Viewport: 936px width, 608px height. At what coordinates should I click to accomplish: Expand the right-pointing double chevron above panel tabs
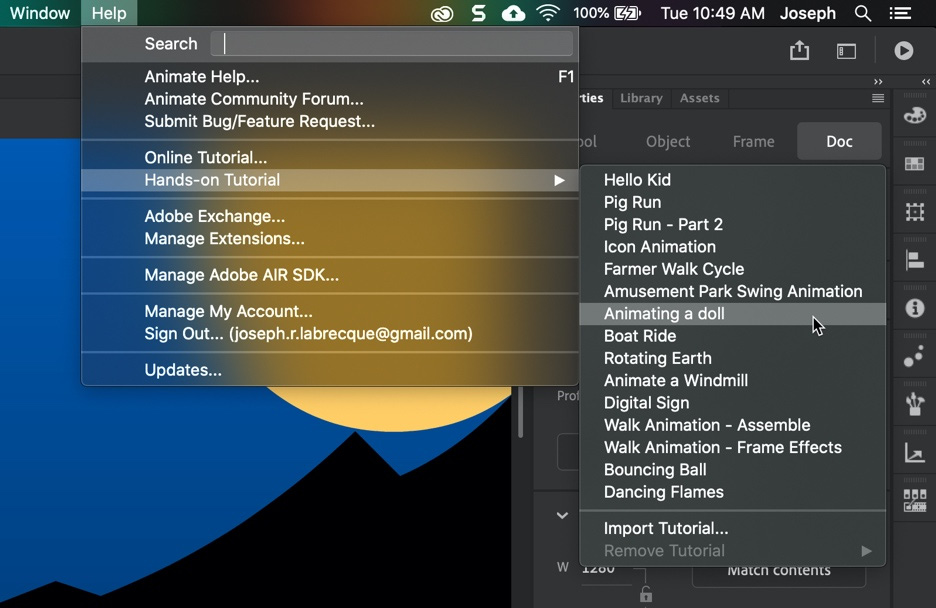coord(878,82)
